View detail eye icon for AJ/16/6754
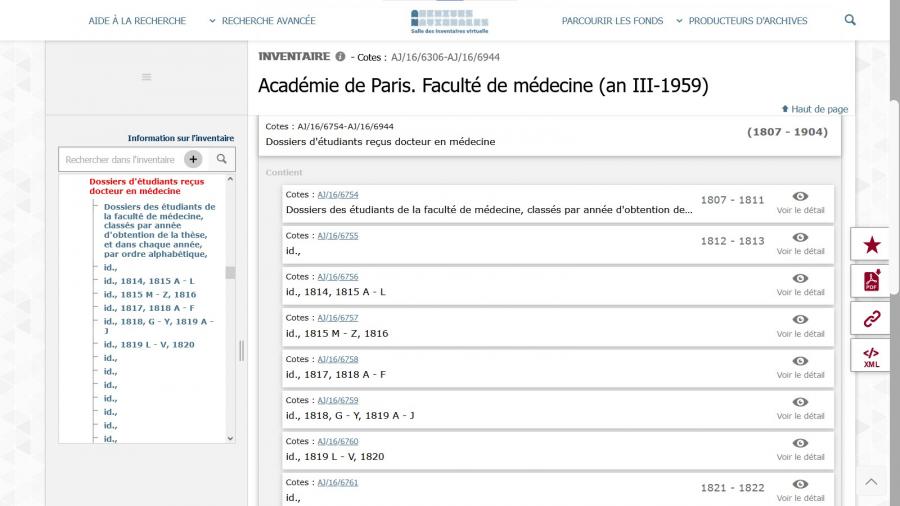The height and width of the screenshot is (506, 900). tap(800, 197)
